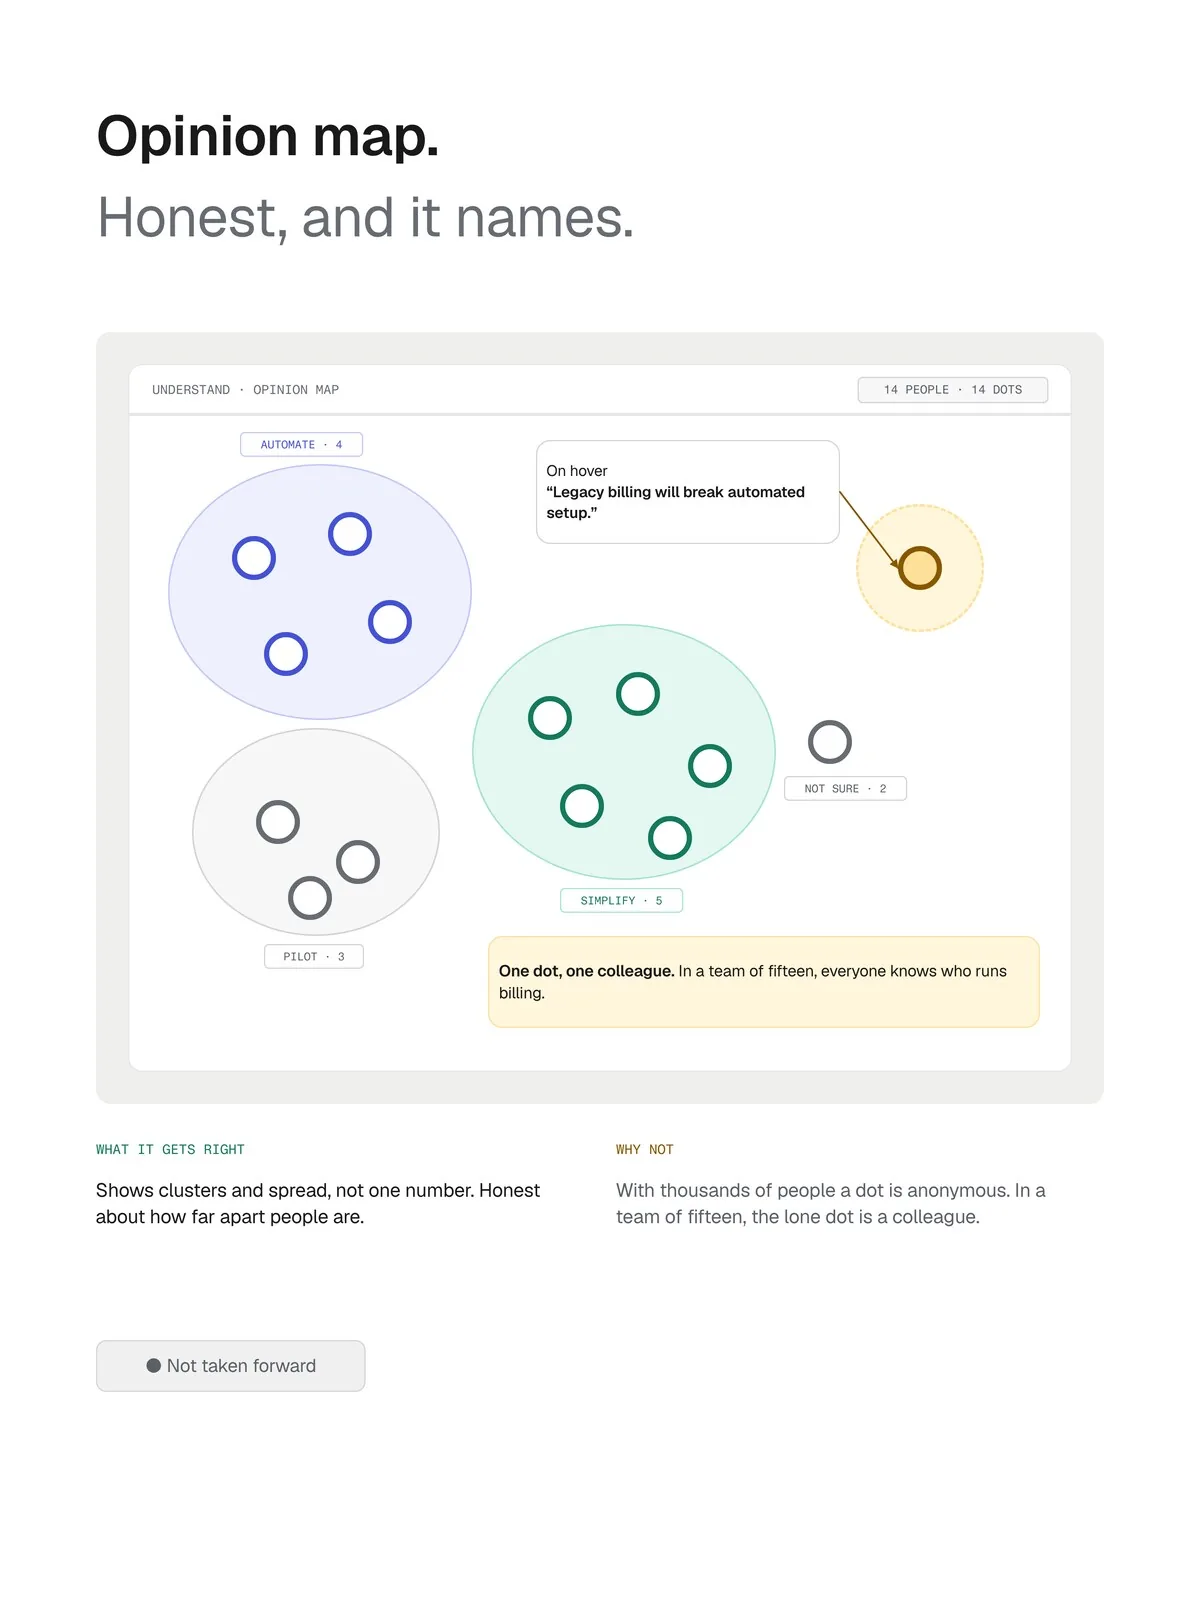Click the Opinion map. title
Viewport: 1200px width, 1600px height.
(268, 136)
